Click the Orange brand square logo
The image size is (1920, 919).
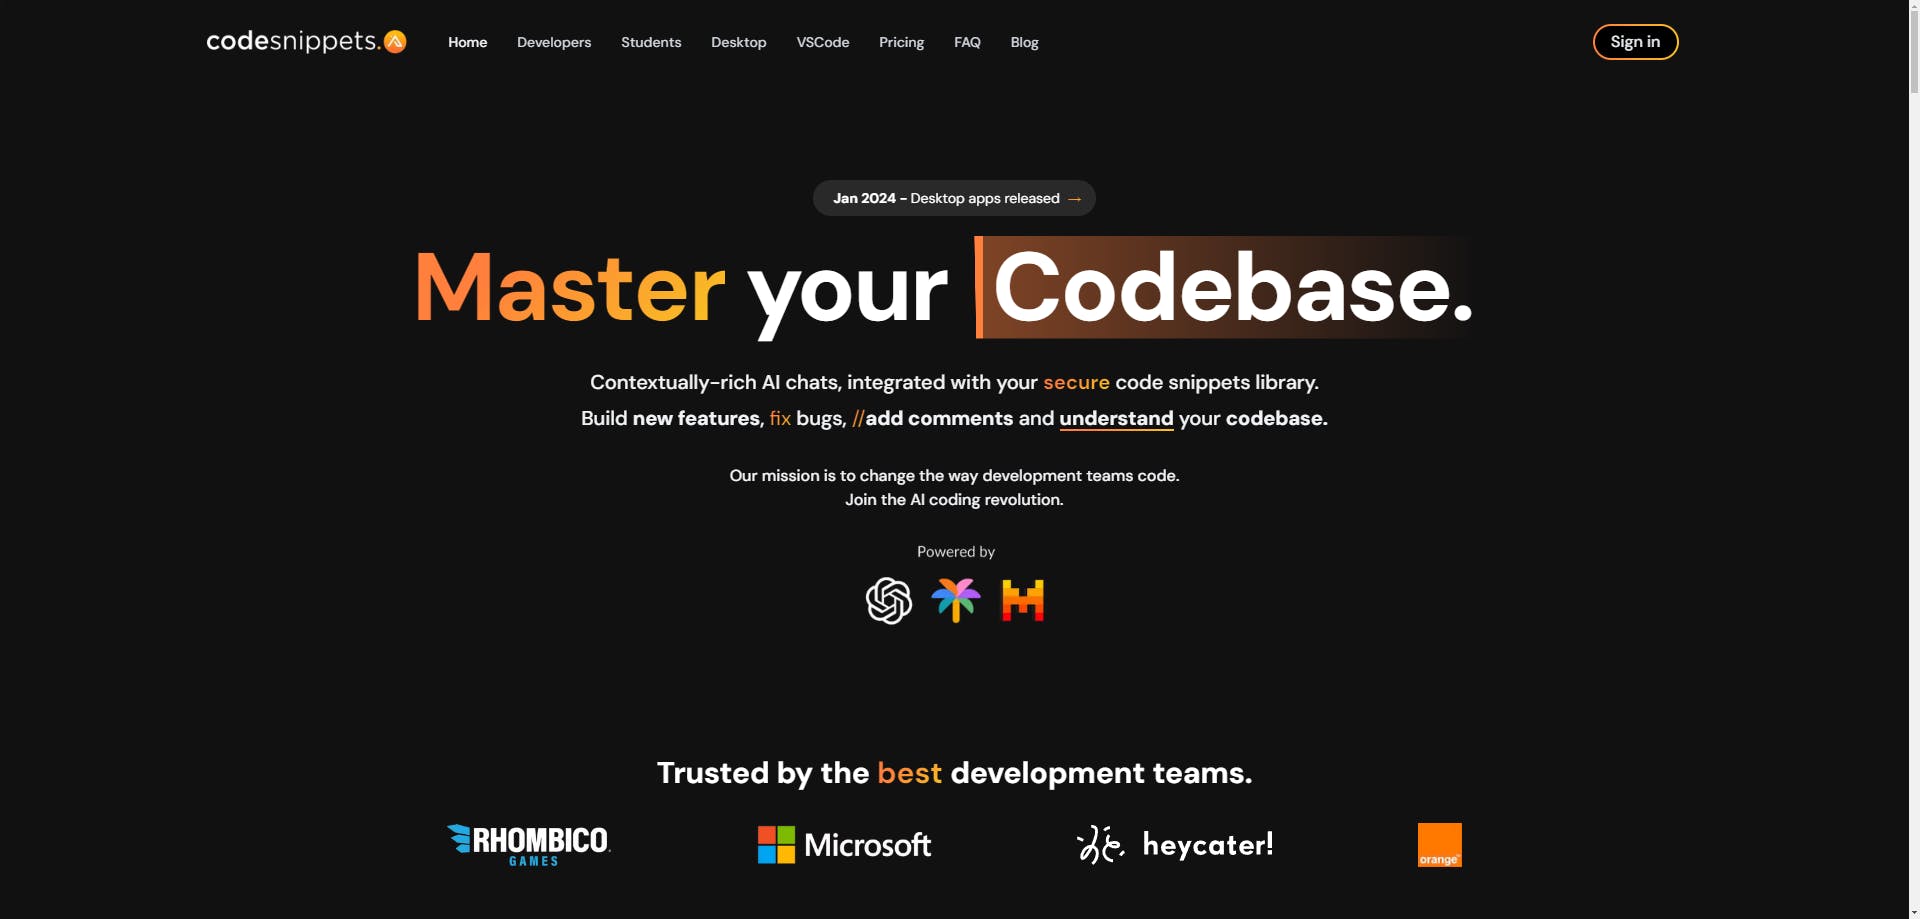[1439, 845]
